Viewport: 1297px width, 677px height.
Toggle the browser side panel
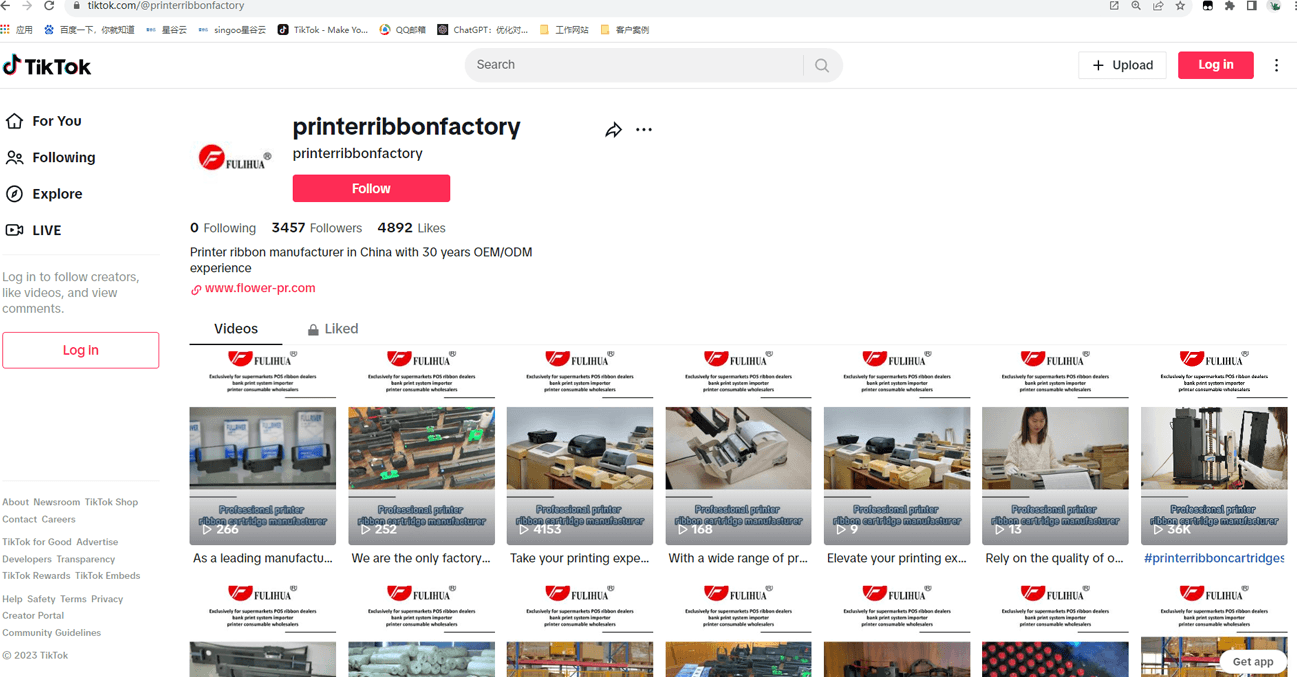coord(1251,6)
